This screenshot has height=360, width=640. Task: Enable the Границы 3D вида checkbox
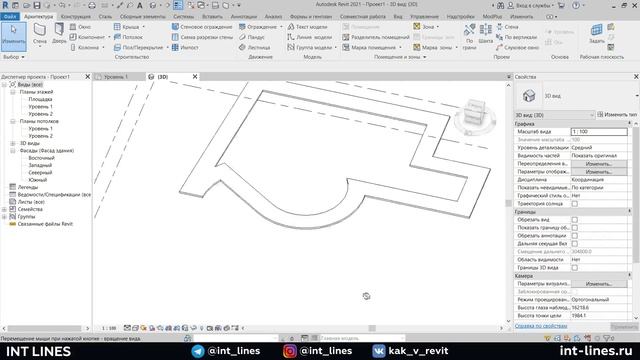(574, 268)
